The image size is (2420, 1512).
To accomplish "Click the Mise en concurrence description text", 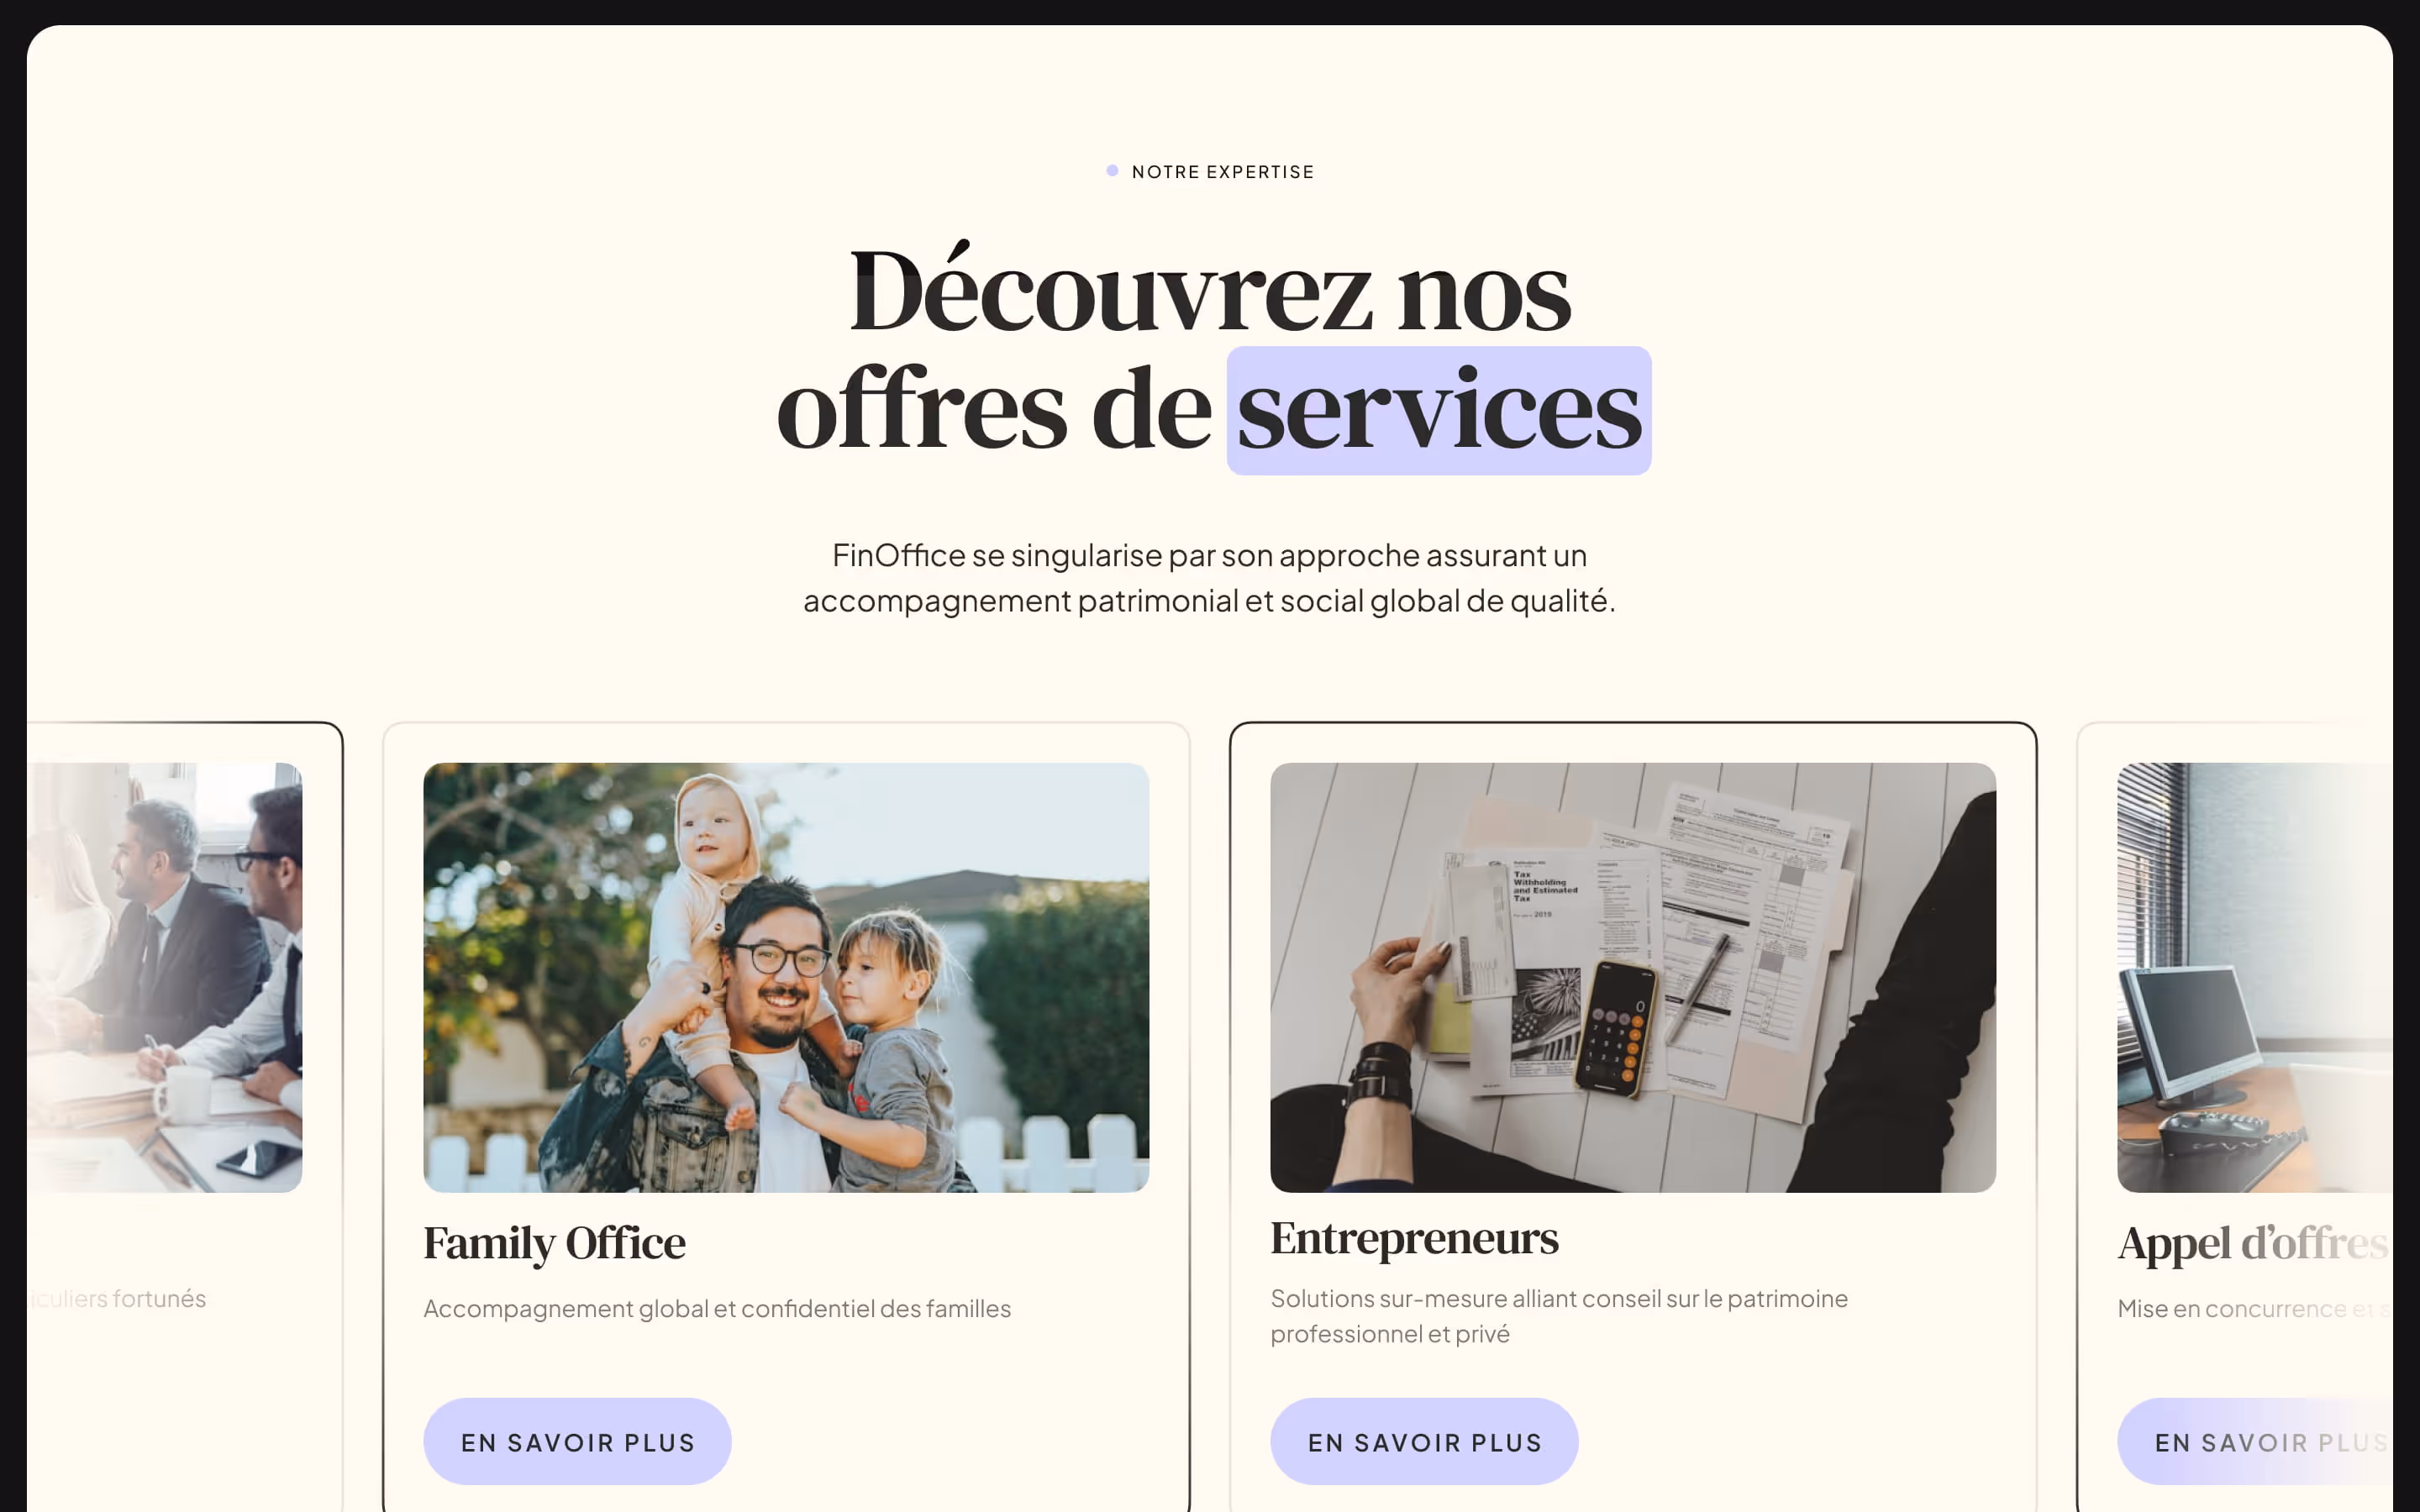I will tap(2254, 1308).
